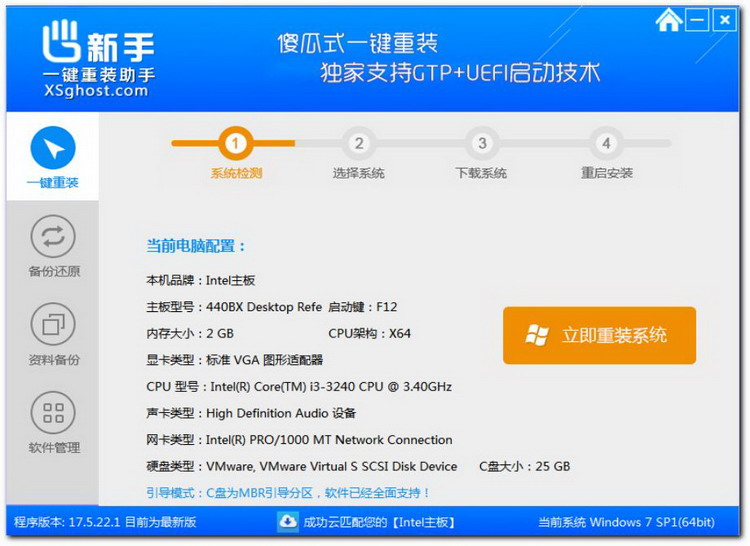Click the 启动键 F12 text

[363, 307]
